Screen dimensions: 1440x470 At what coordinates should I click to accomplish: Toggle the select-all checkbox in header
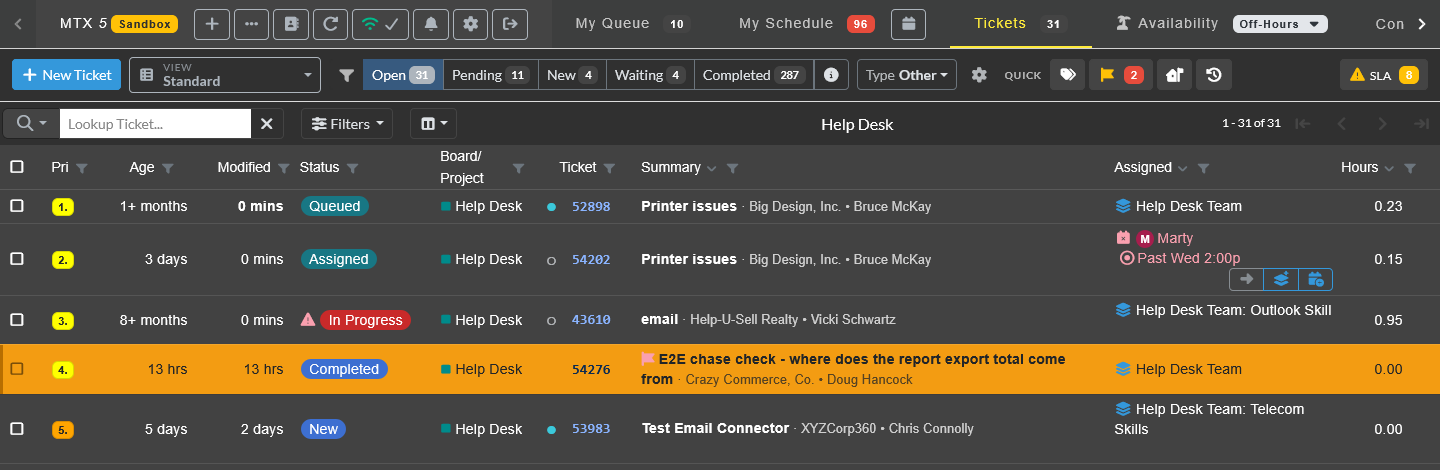click(x=17, y=167)
